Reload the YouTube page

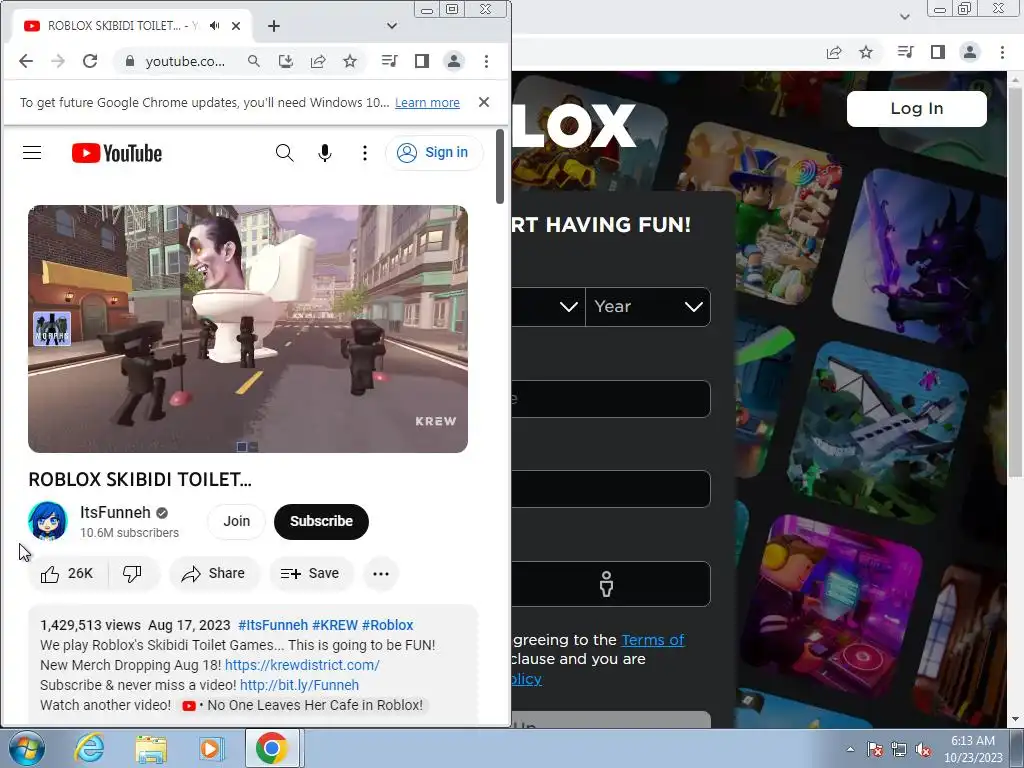[x=90, y=61]
